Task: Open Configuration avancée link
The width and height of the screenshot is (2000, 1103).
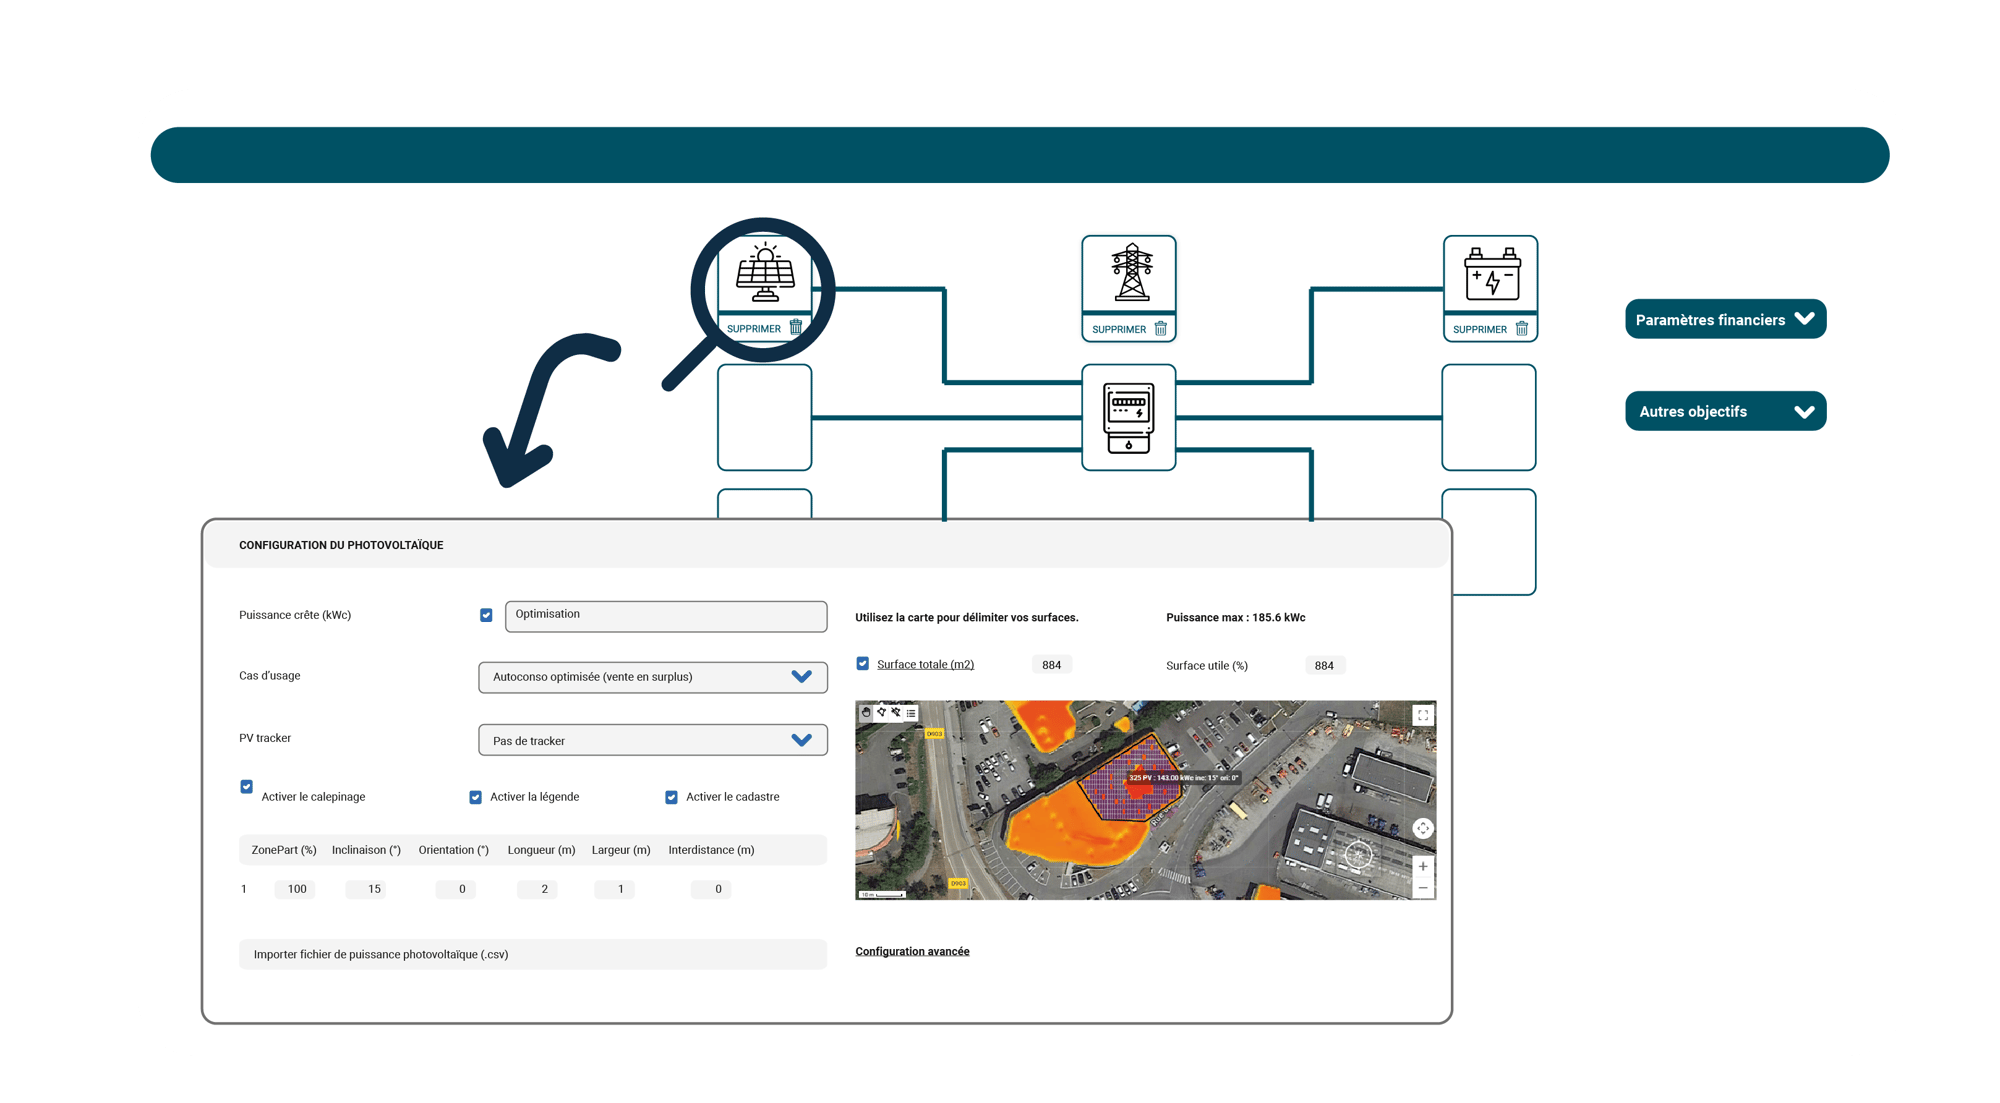Action: point(912,951)
